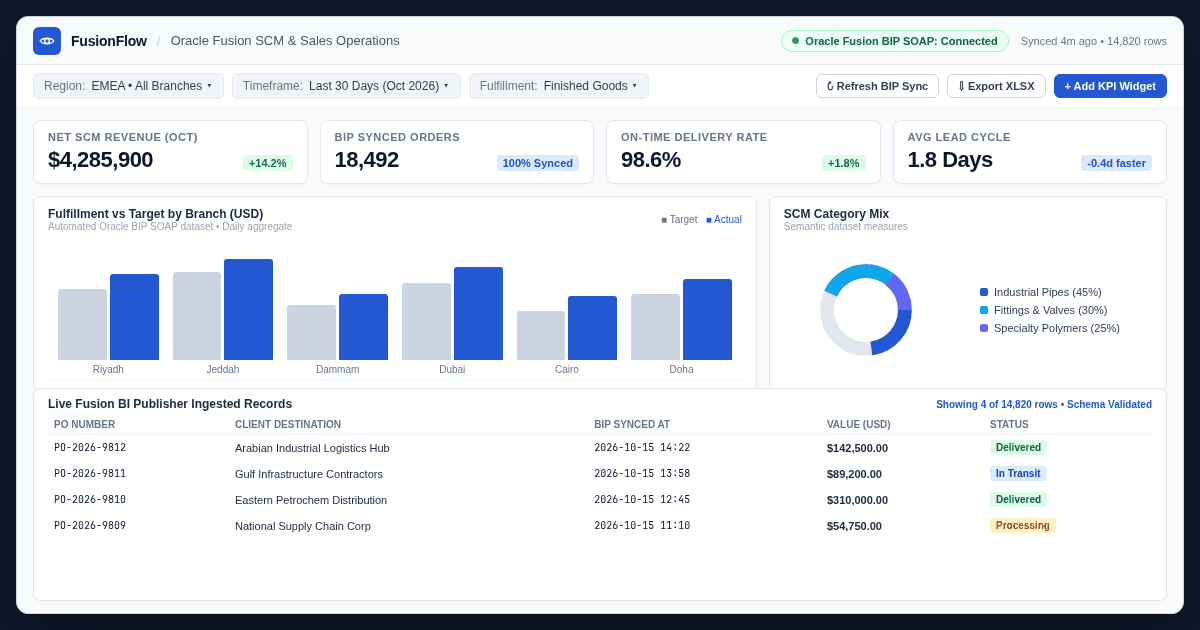Click the FusionFlow brand name
The image size is (1200, 630).
click(109, 41)
